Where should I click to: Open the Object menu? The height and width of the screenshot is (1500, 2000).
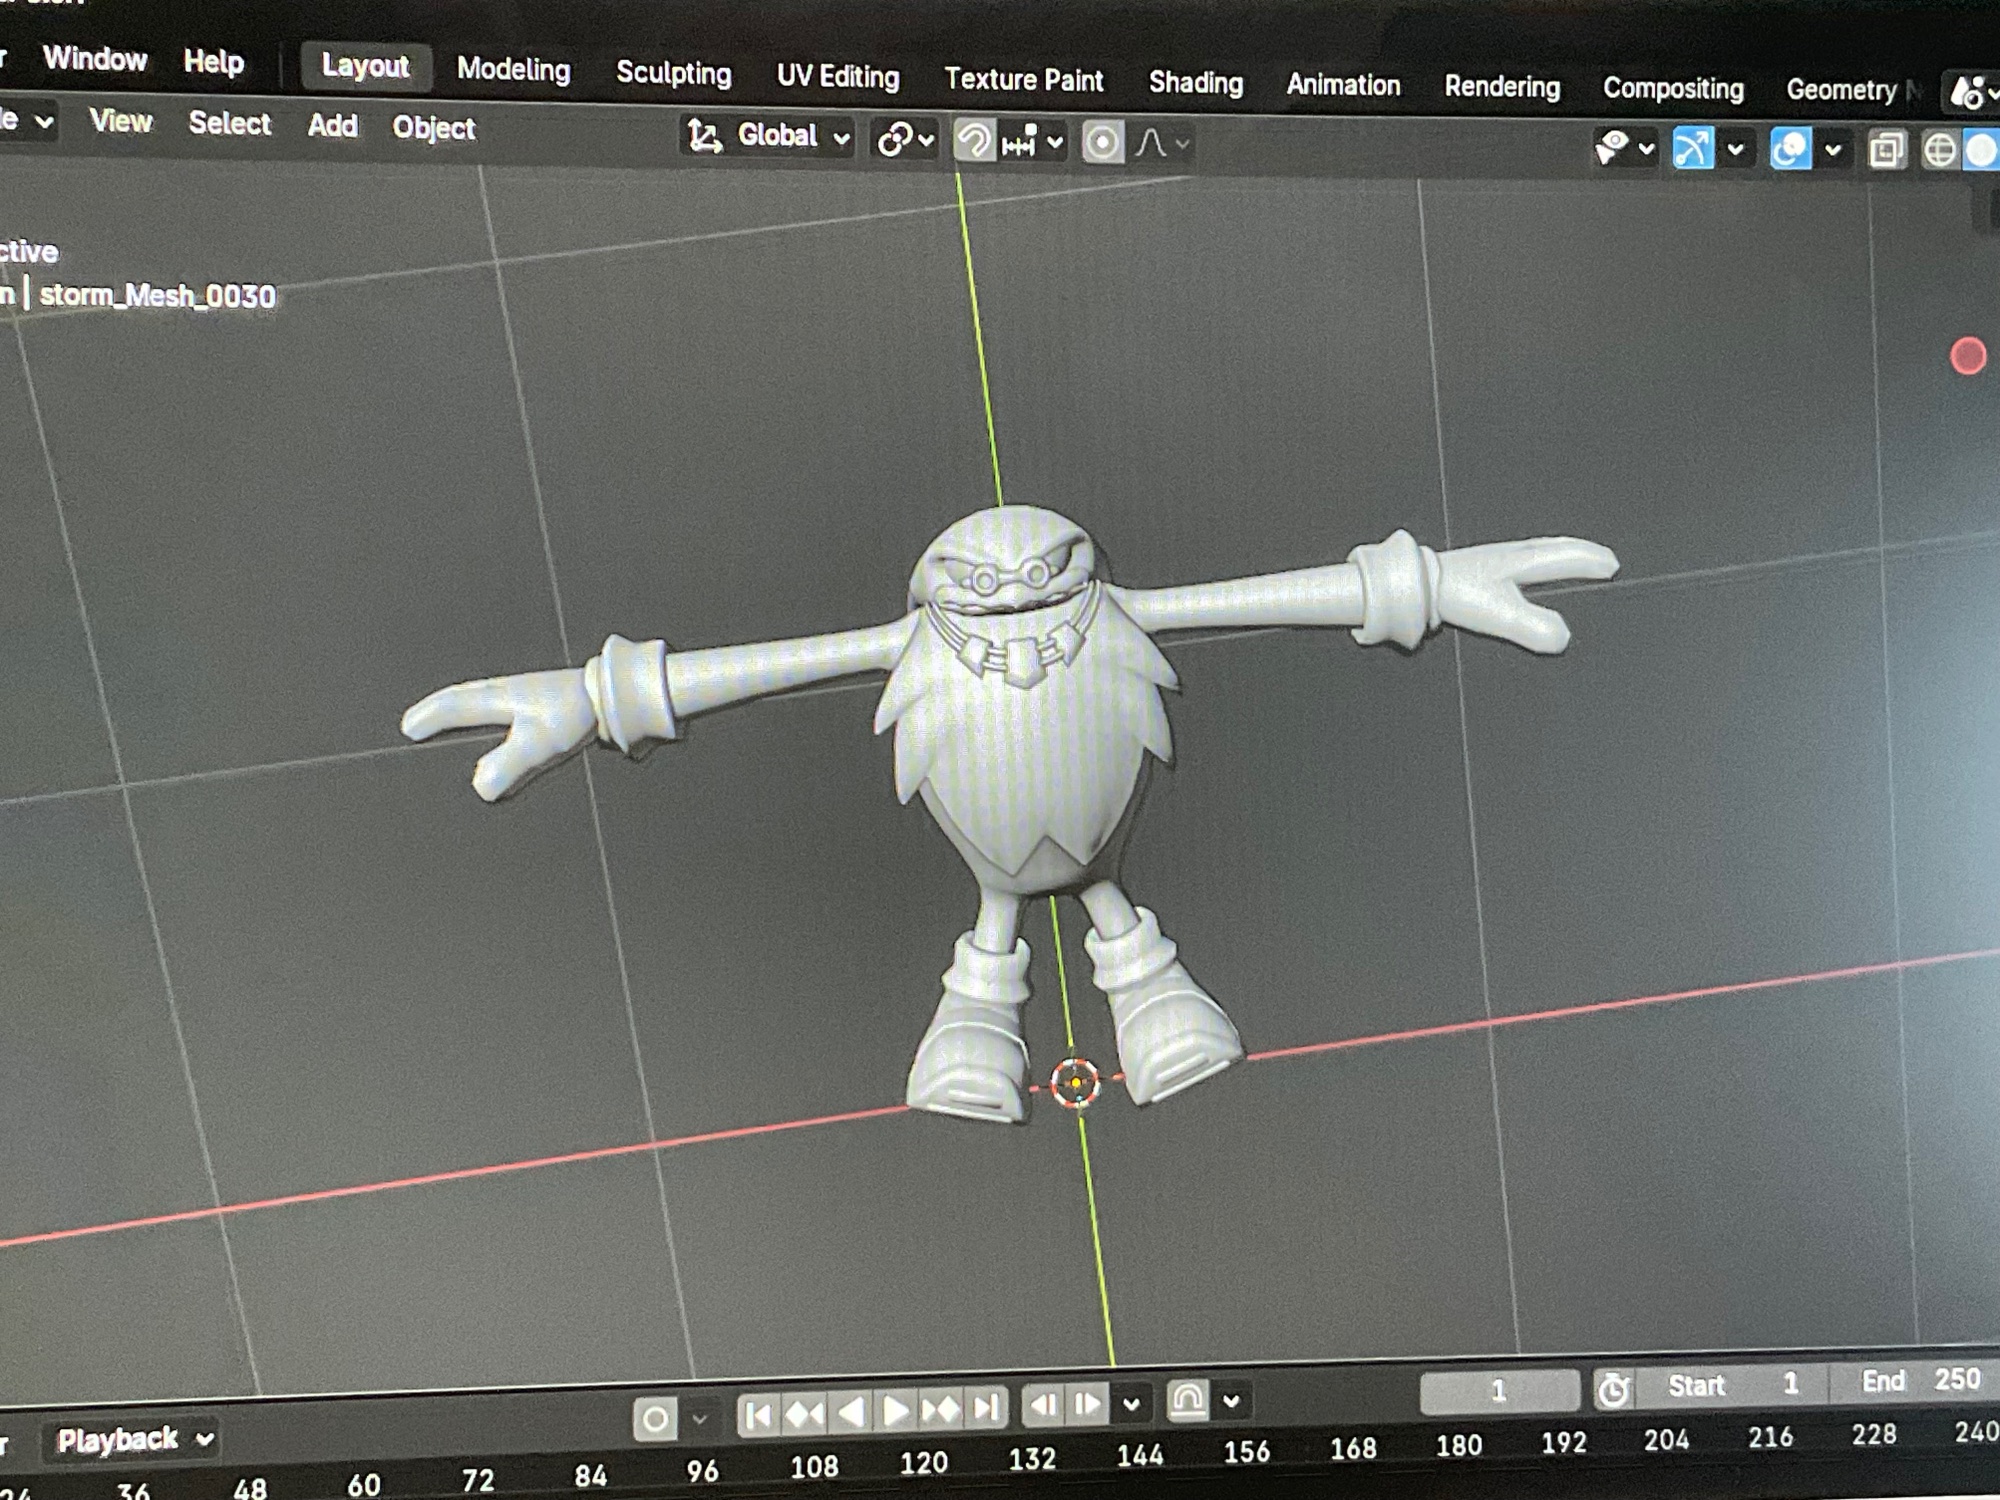(x=433, y=128)
